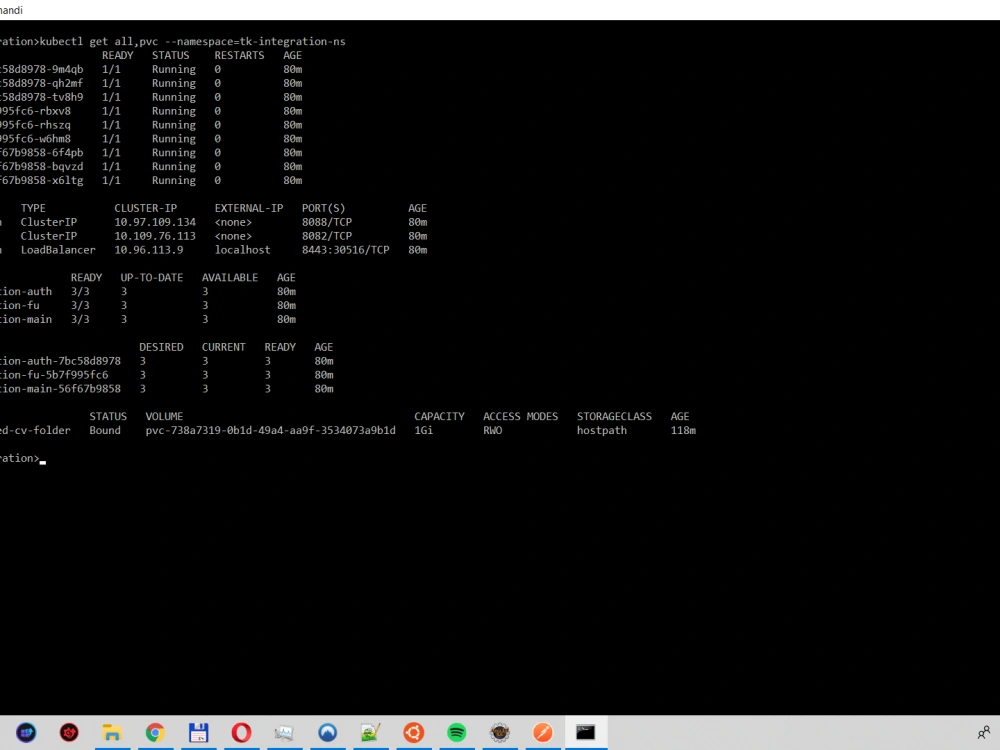Launch the Ubuntu app from the taskbar
1000x750 pixels.
pos(414,732)
